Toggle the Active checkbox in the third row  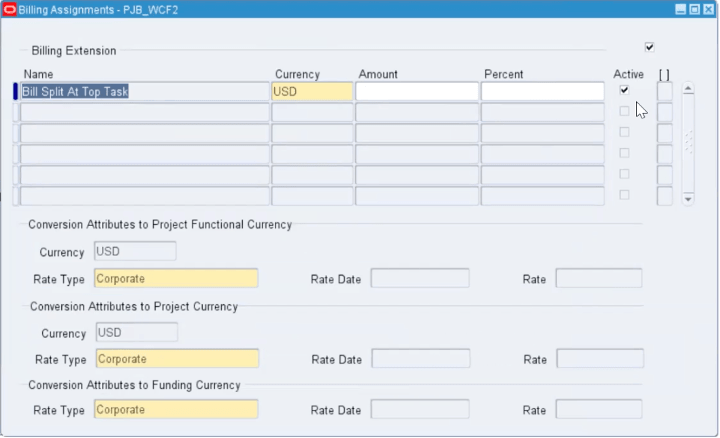click(624, 132)
